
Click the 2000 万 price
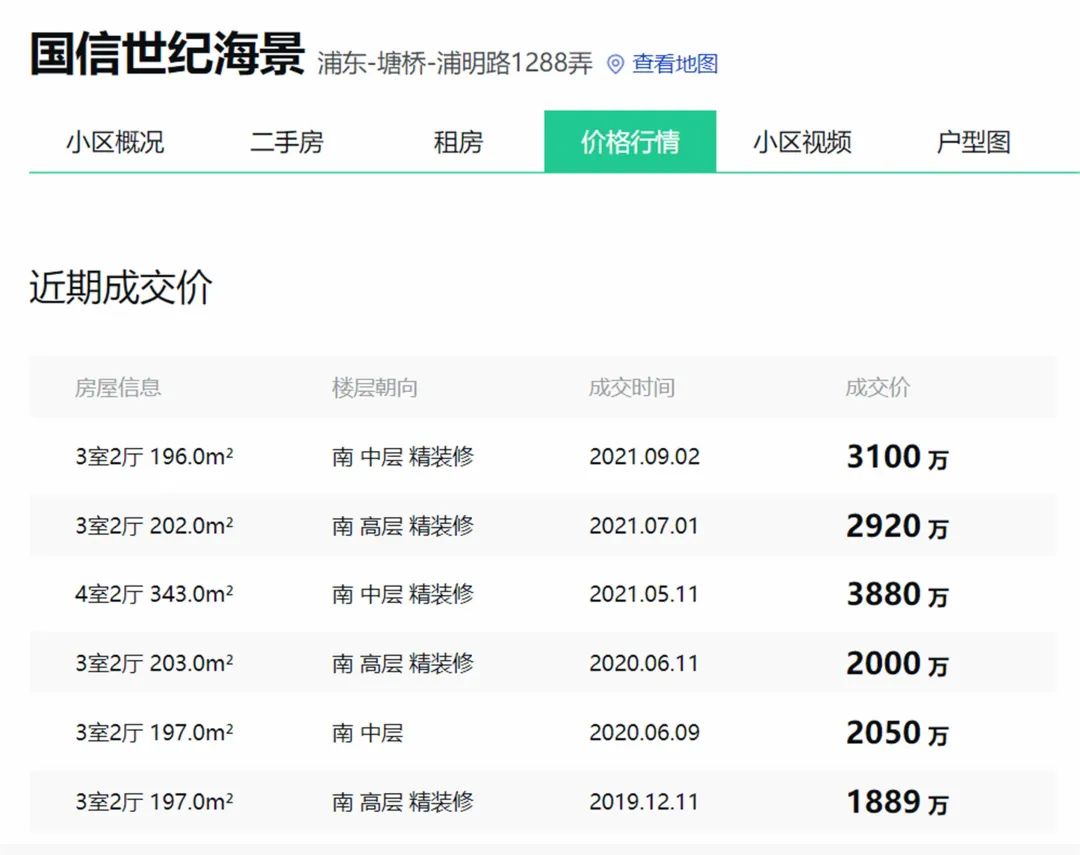pyautogui.click(x=897, y=663)
